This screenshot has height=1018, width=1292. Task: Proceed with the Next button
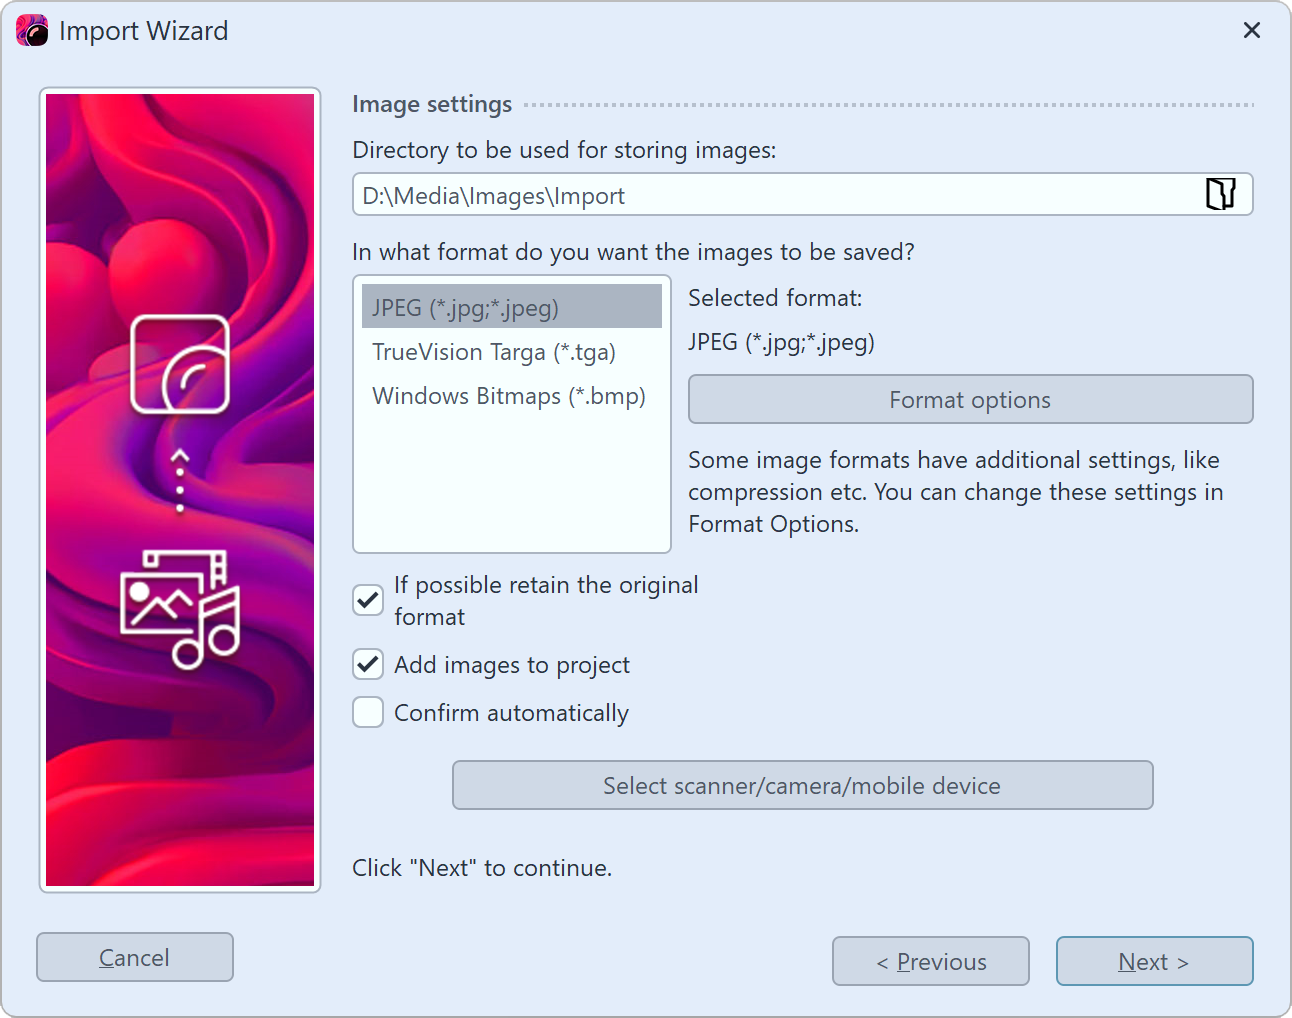1154,961
